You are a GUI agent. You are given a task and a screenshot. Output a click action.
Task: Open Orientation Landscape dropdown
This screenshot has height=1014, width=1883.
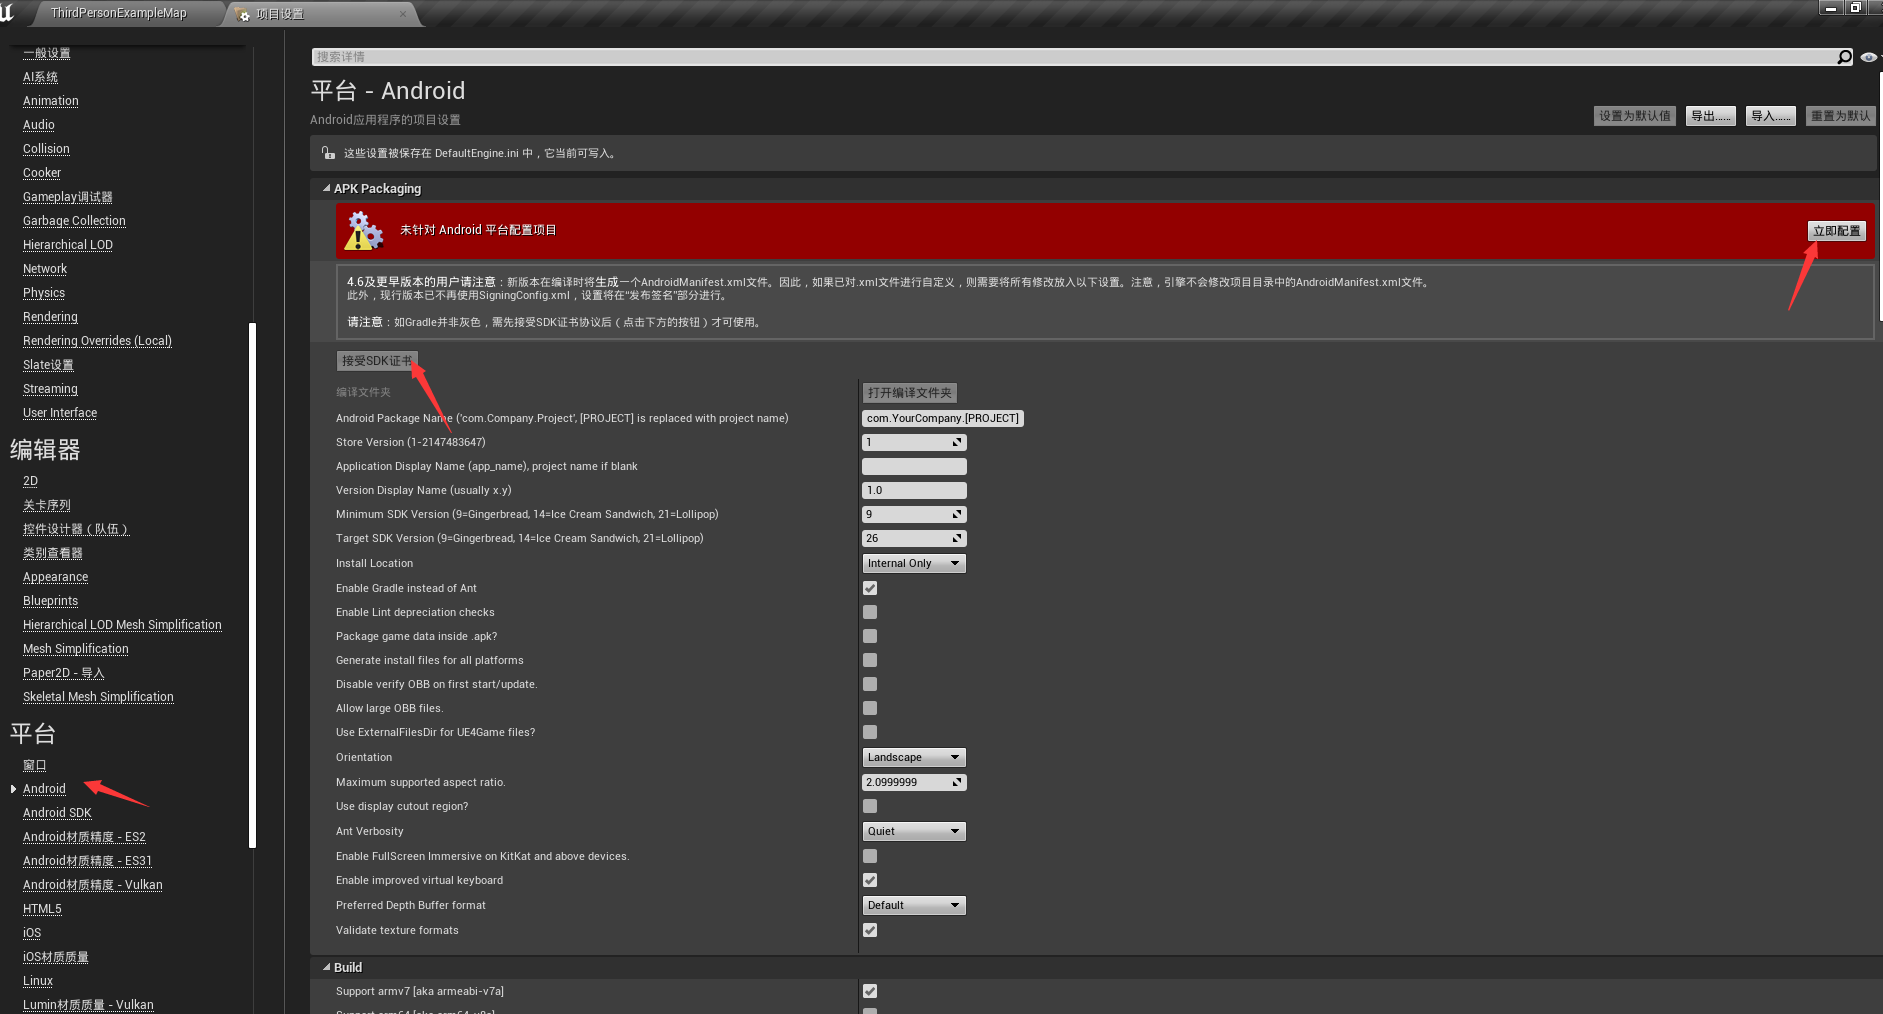(914, 757)
